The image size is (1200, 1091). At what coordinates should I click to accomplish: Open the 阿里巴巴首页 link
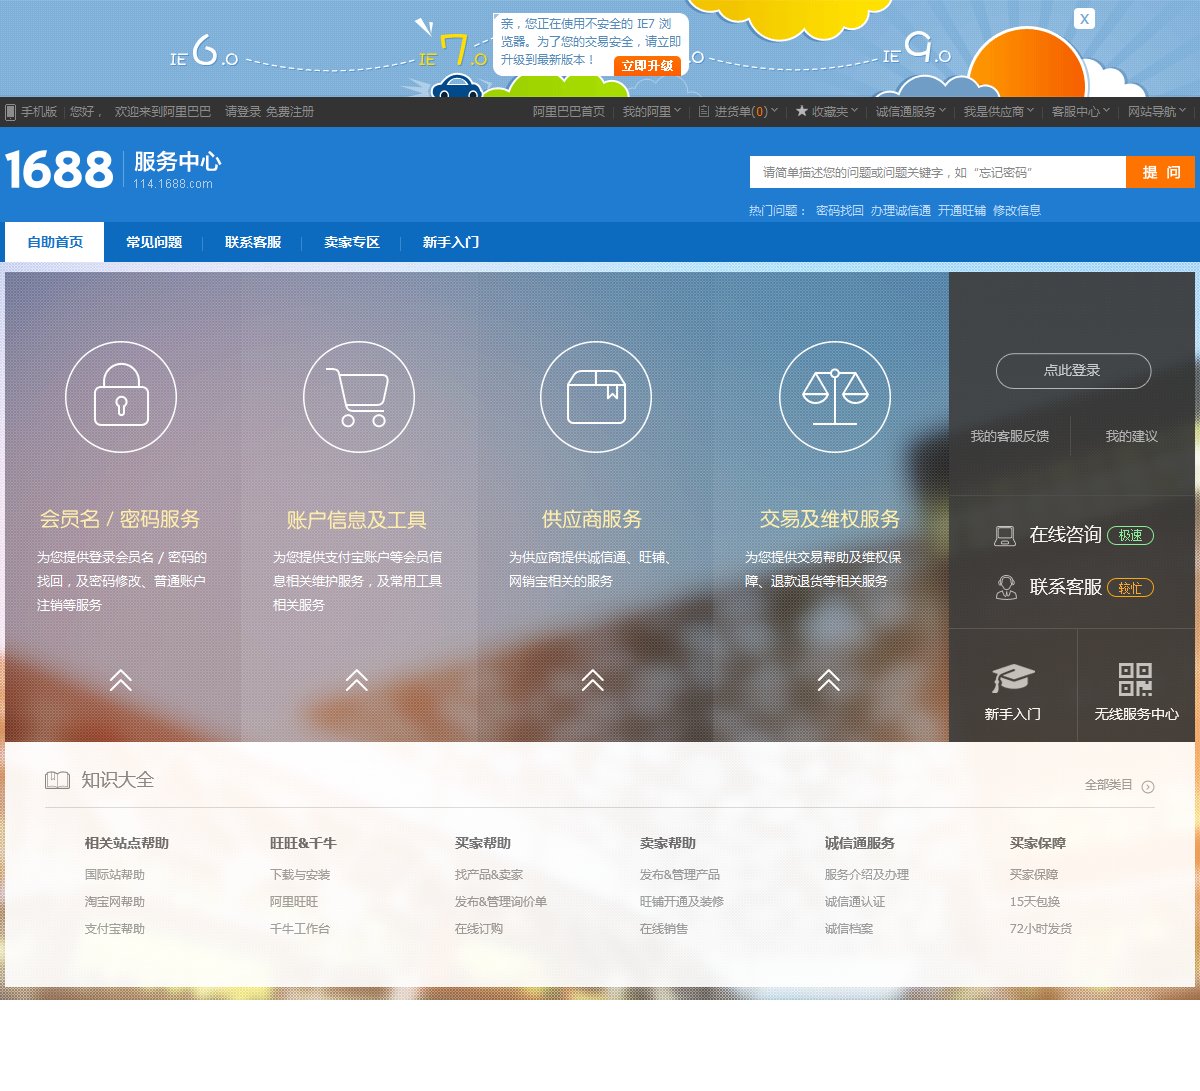point(569,112)
